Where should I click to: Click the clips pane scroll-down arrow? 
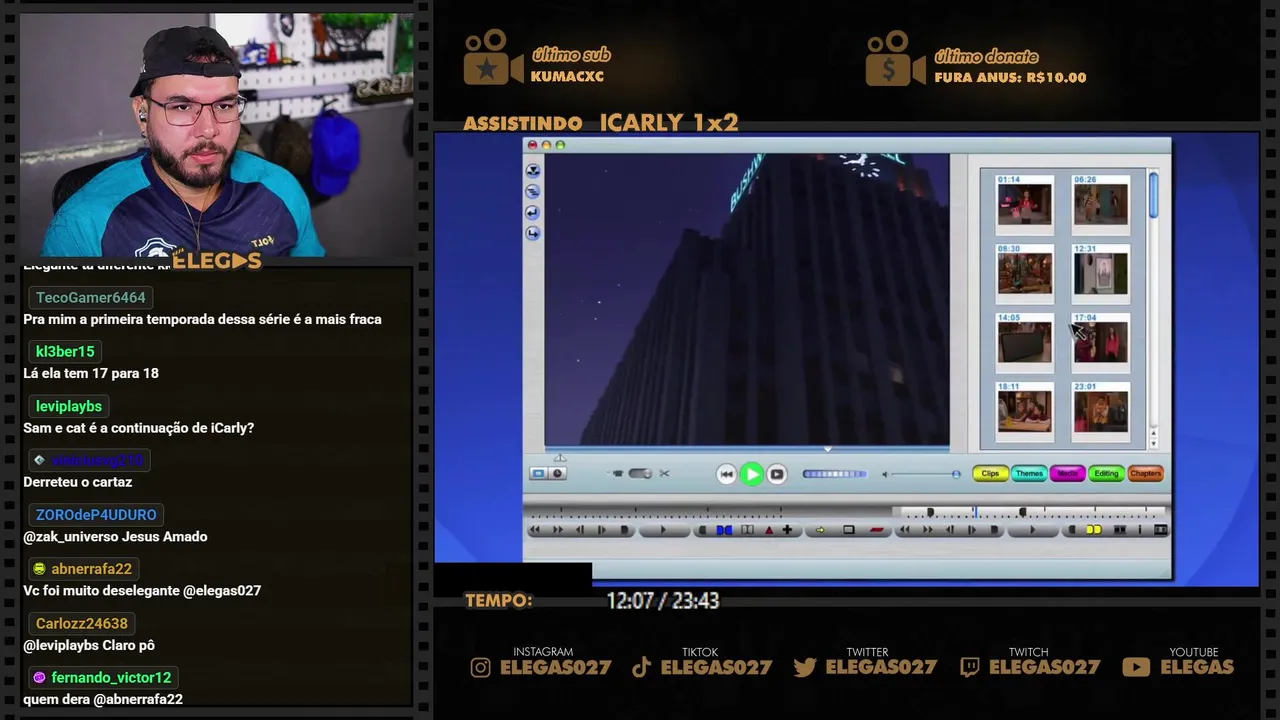coord(1153,442)
